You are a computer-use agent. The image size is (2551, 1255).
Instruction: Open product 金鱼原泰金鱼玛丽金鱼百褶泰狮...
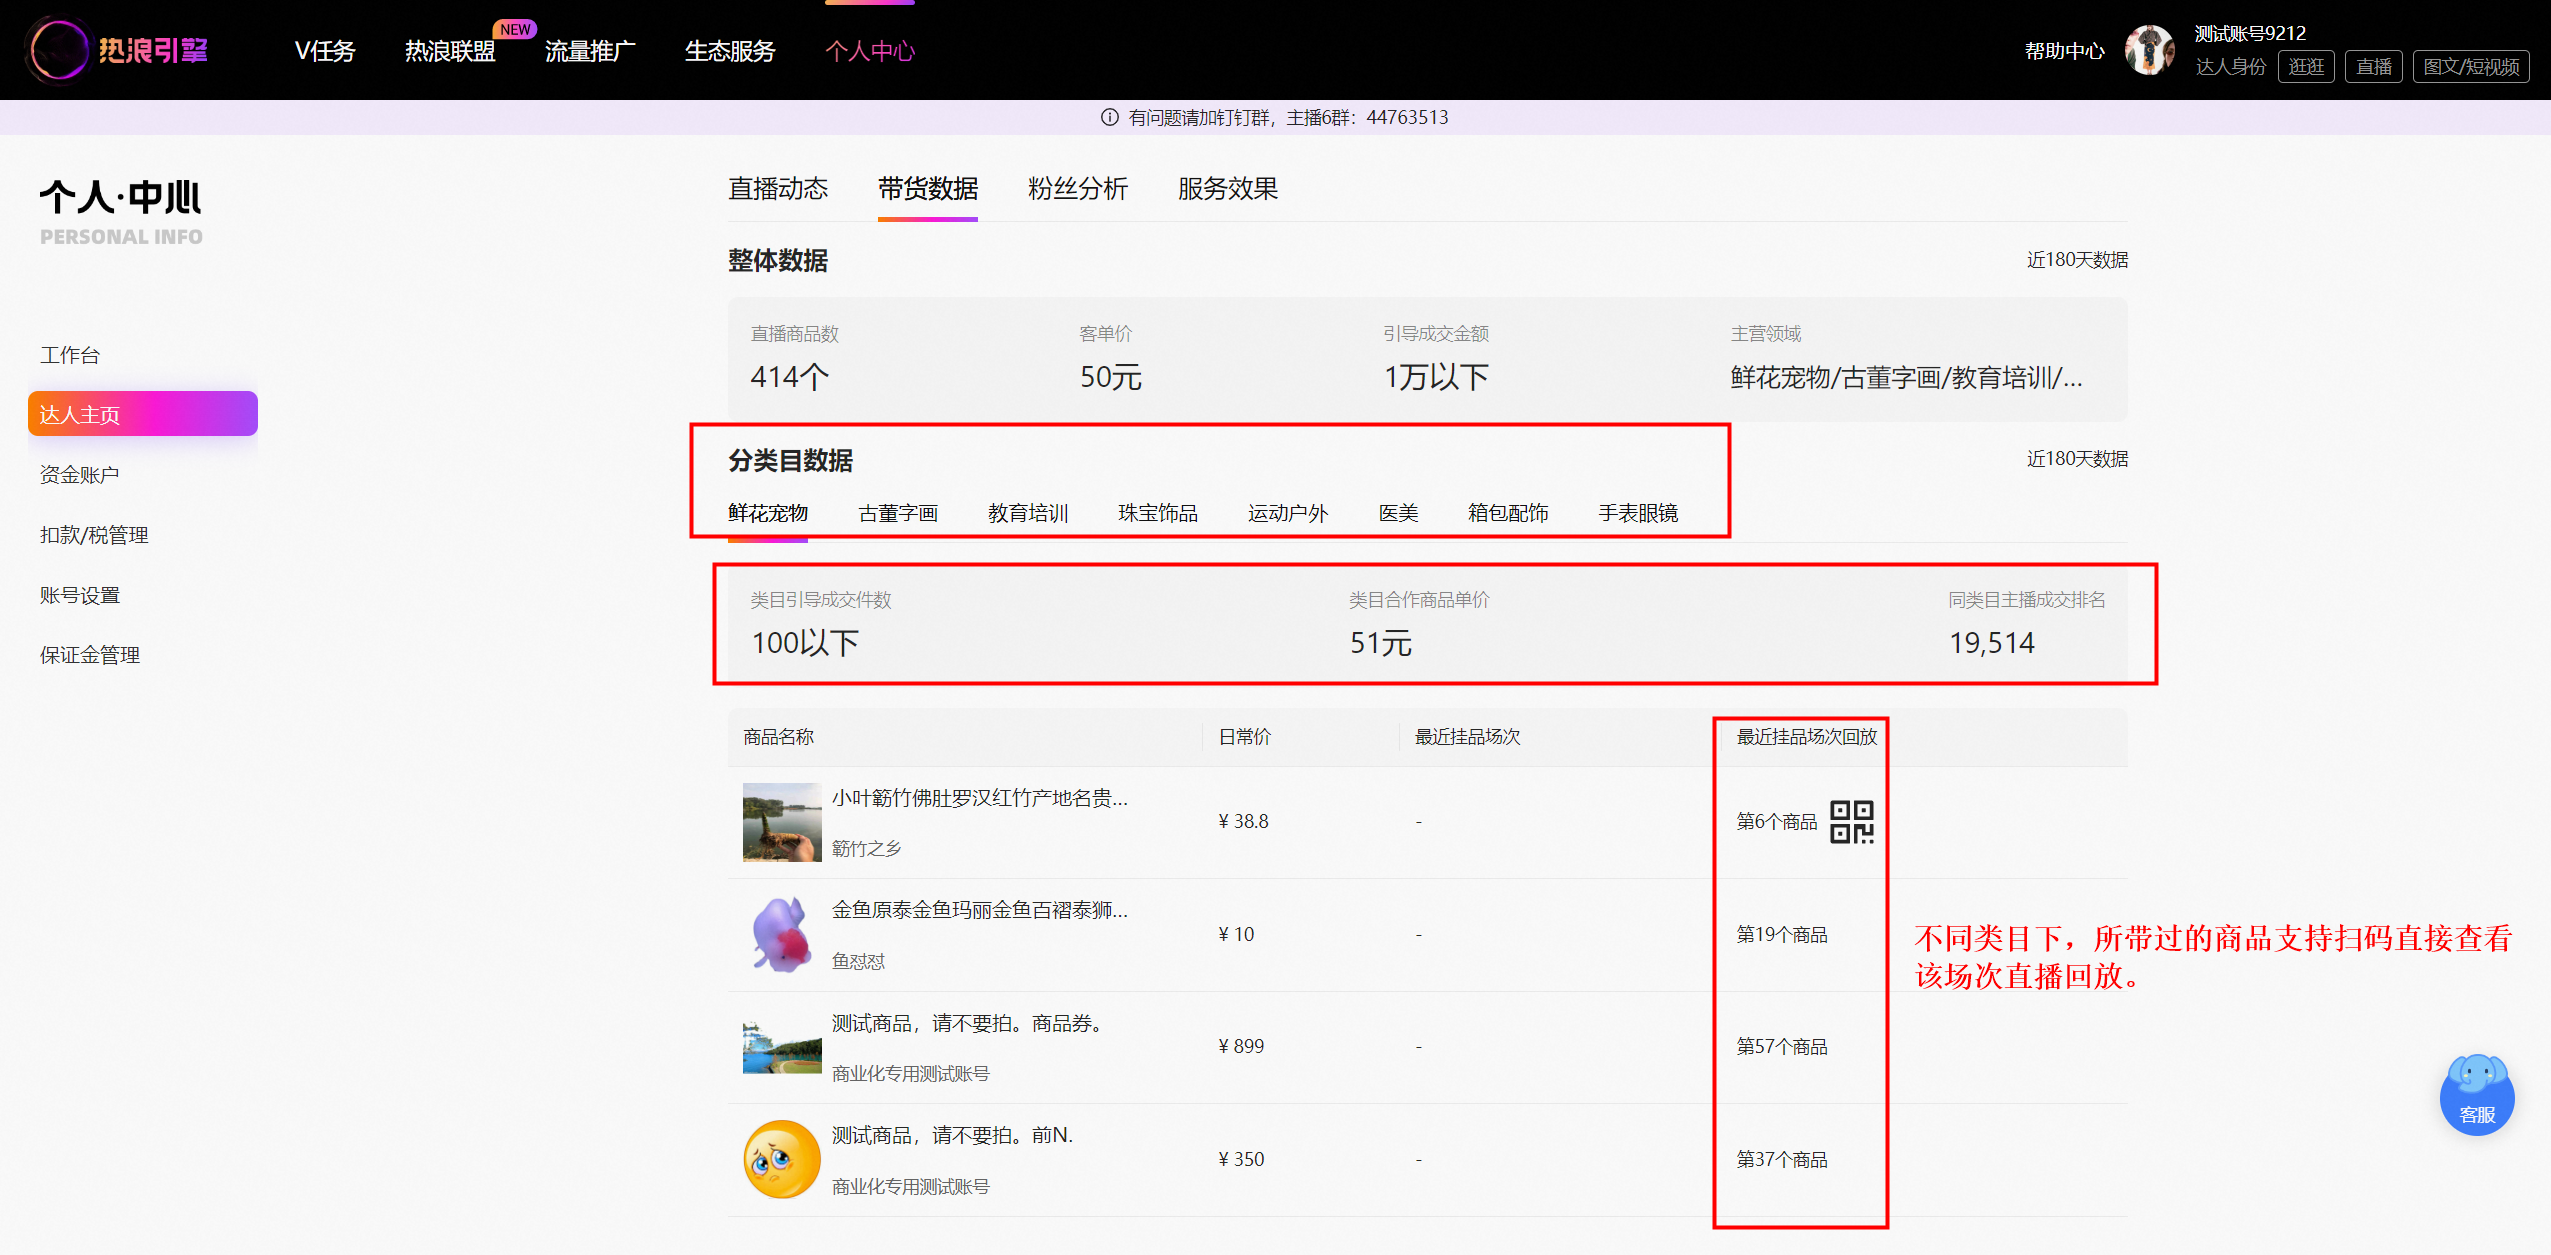[980, 910]
